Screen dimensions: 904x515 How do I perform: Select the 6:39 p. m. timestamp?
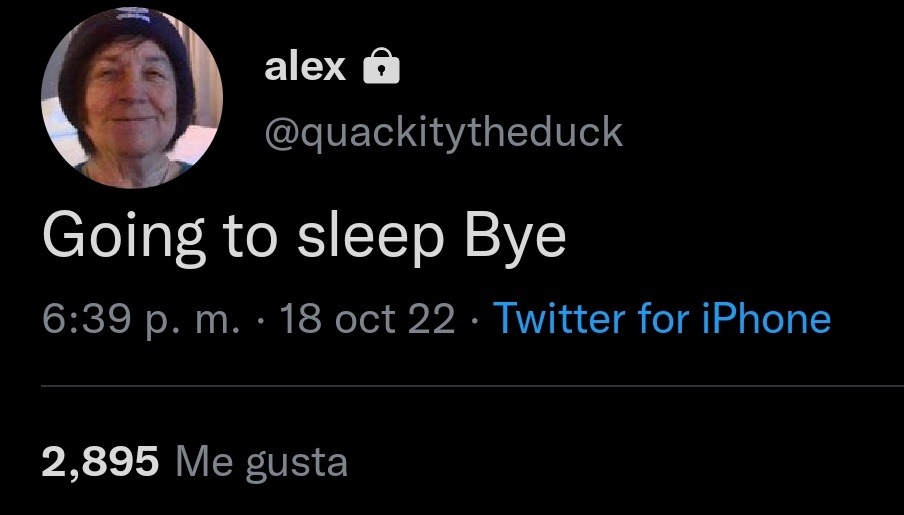141,319
